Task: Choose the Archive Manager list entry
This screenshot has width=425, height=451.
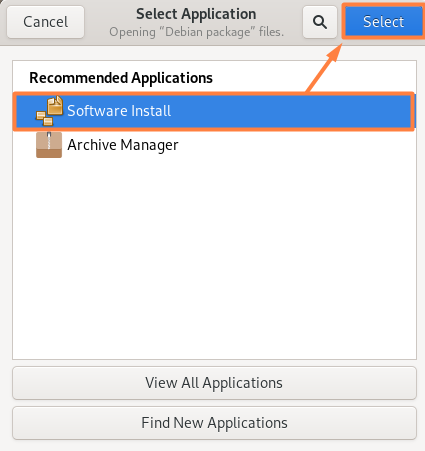Action: [214, 145]
